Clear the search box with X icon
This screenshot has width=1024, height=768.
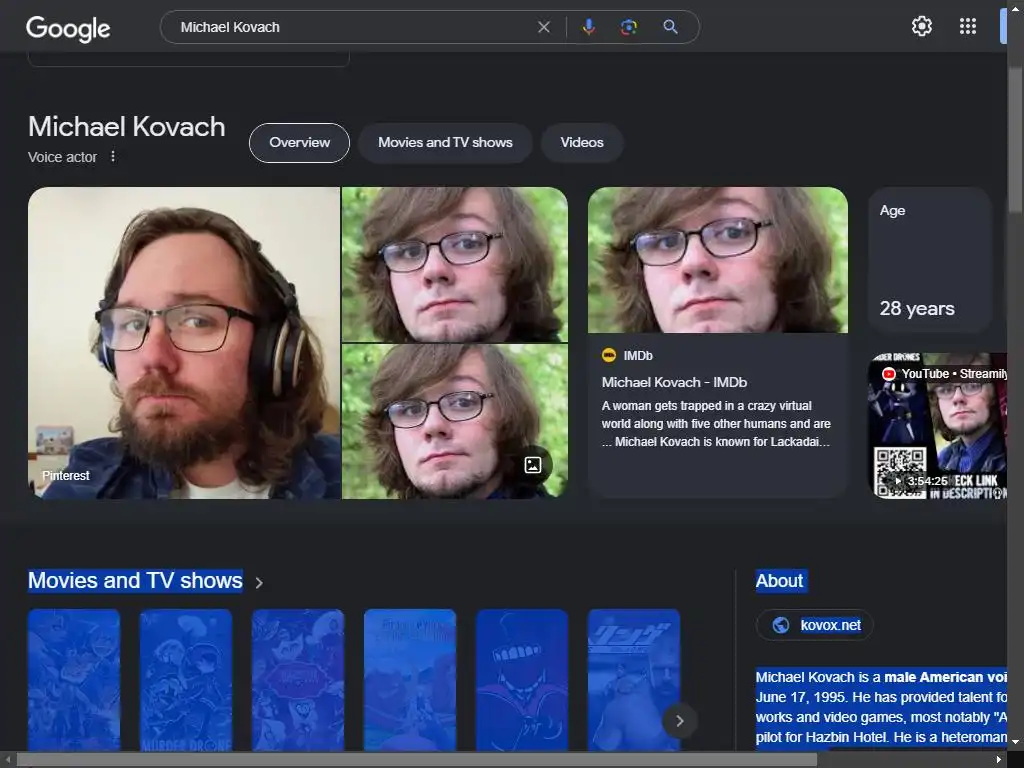543,27
